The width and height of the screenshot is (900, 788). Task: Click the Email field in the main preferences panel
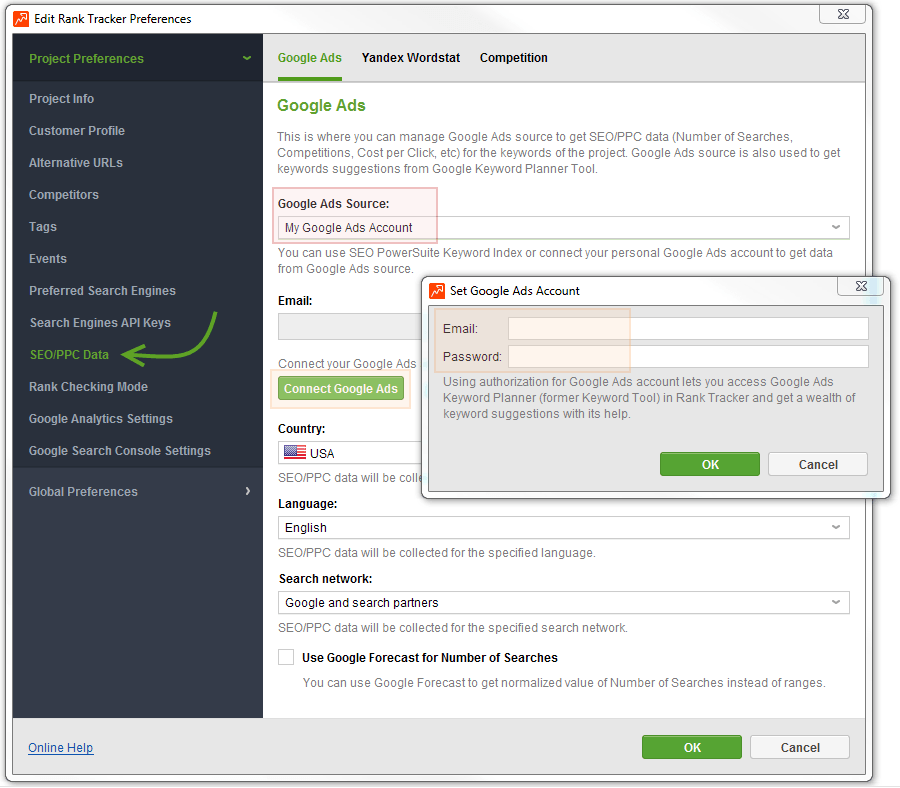(x=350, y=327)
